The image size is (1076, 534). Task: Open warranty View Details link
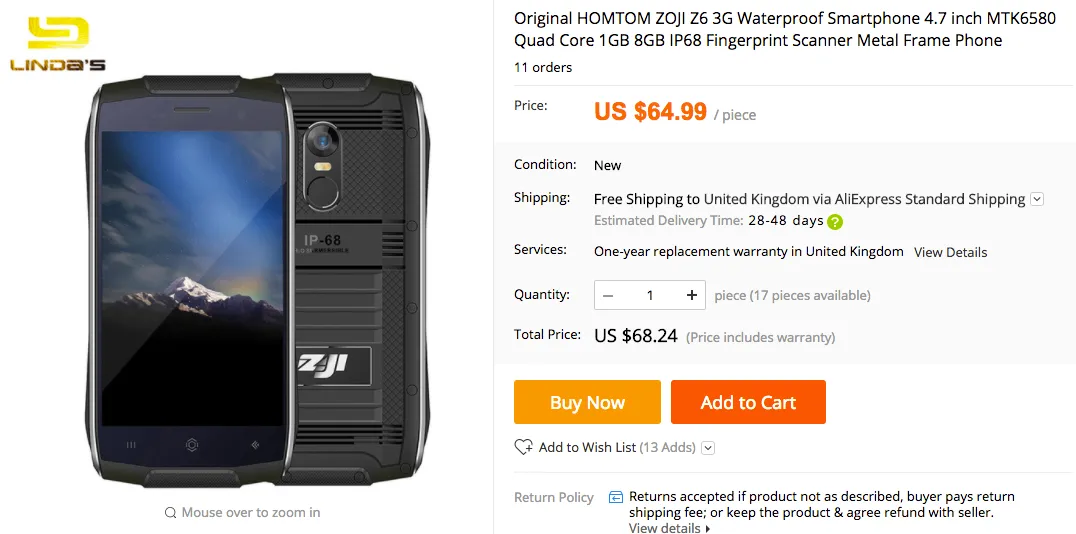point(950,252)
